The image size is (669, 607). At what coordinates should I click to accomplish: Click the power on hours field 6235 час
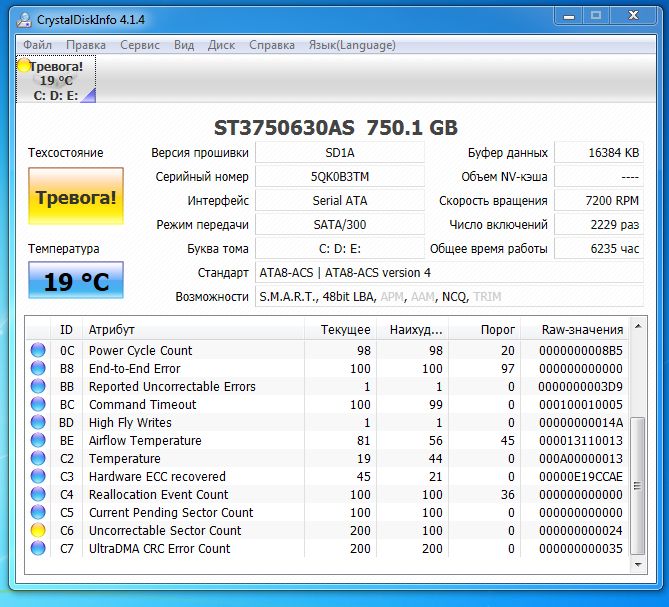(x=599, y=248)
